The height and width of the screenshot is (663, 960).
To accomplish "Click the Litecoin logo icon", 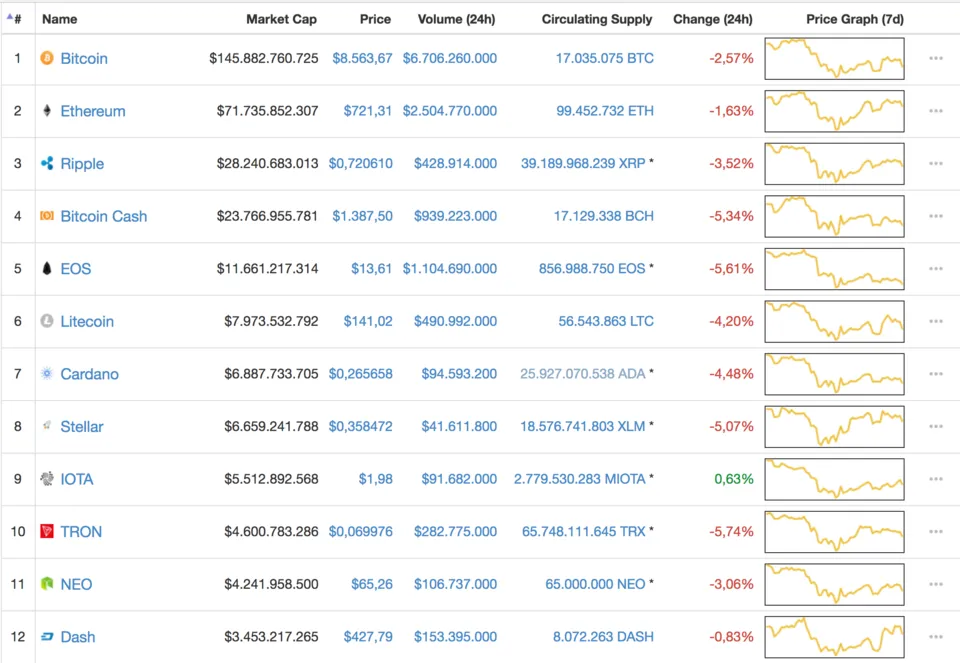I will coord(47,321).
